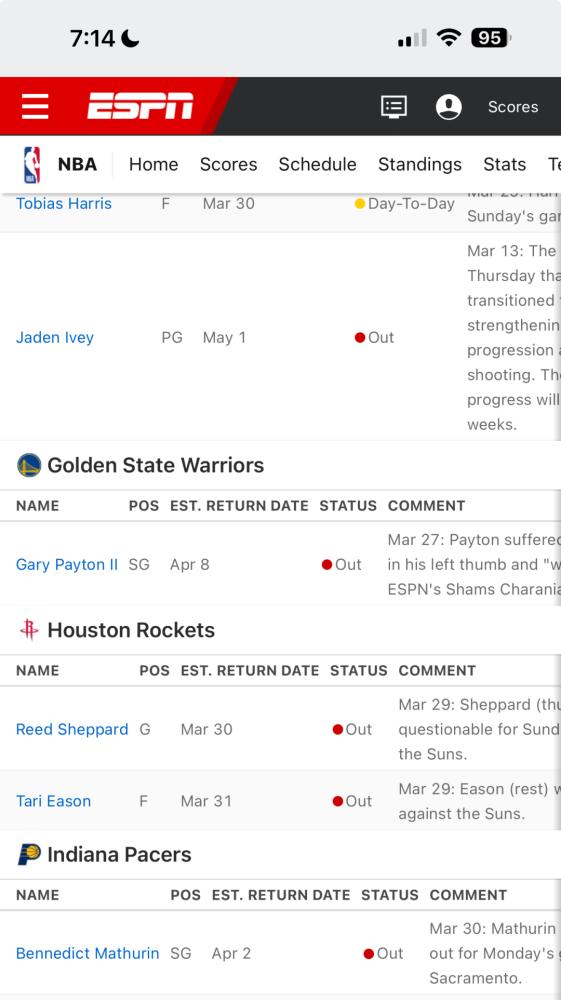Viewport: 561px width, 1000px height.
Task: Open Tobias Harris player page
Action: 64,203
